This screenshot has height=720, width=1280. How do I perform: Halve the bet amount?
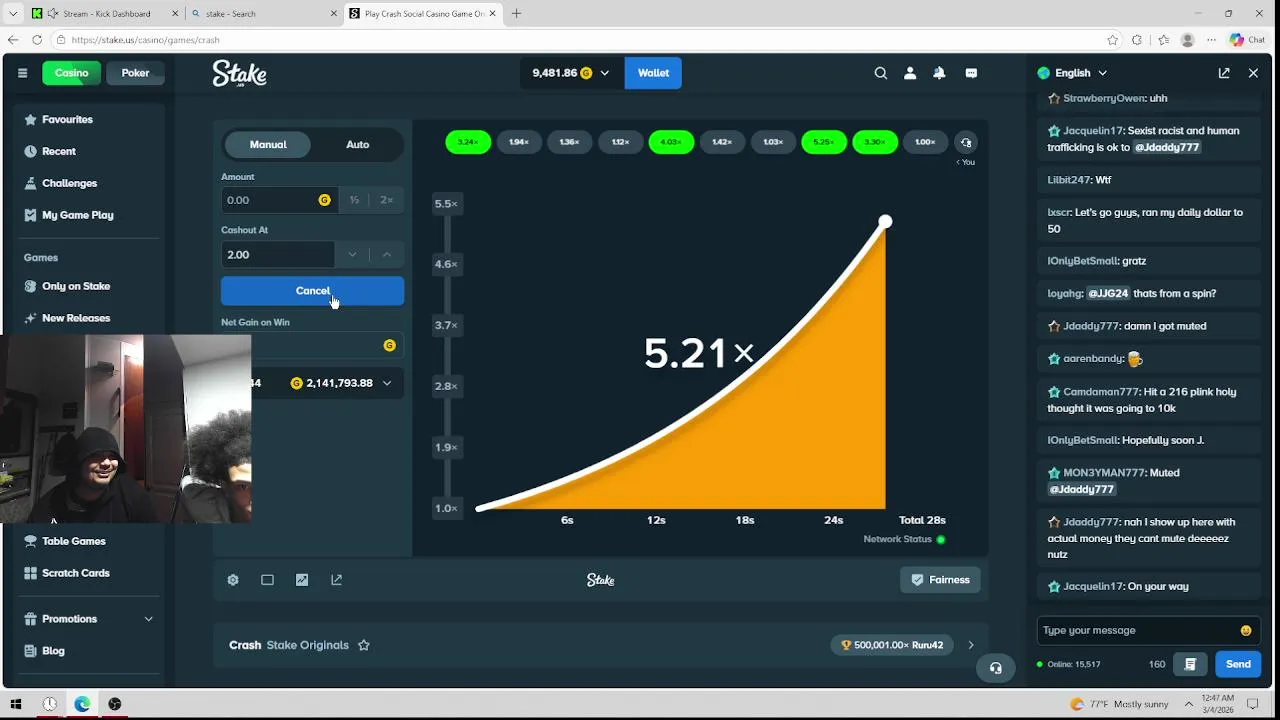coord(354,200)
